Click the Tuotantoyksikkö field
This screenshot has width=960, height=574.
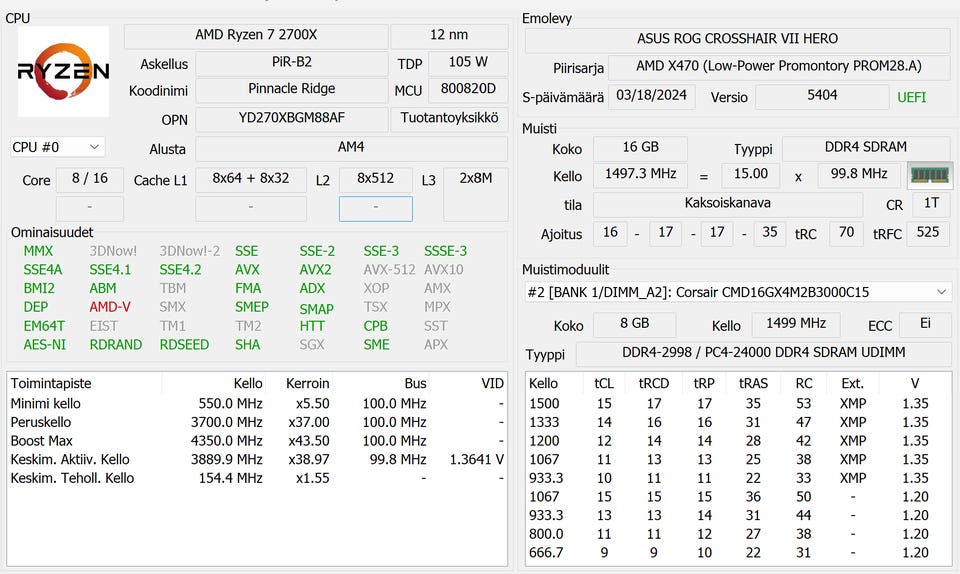[x=449, y=118]
